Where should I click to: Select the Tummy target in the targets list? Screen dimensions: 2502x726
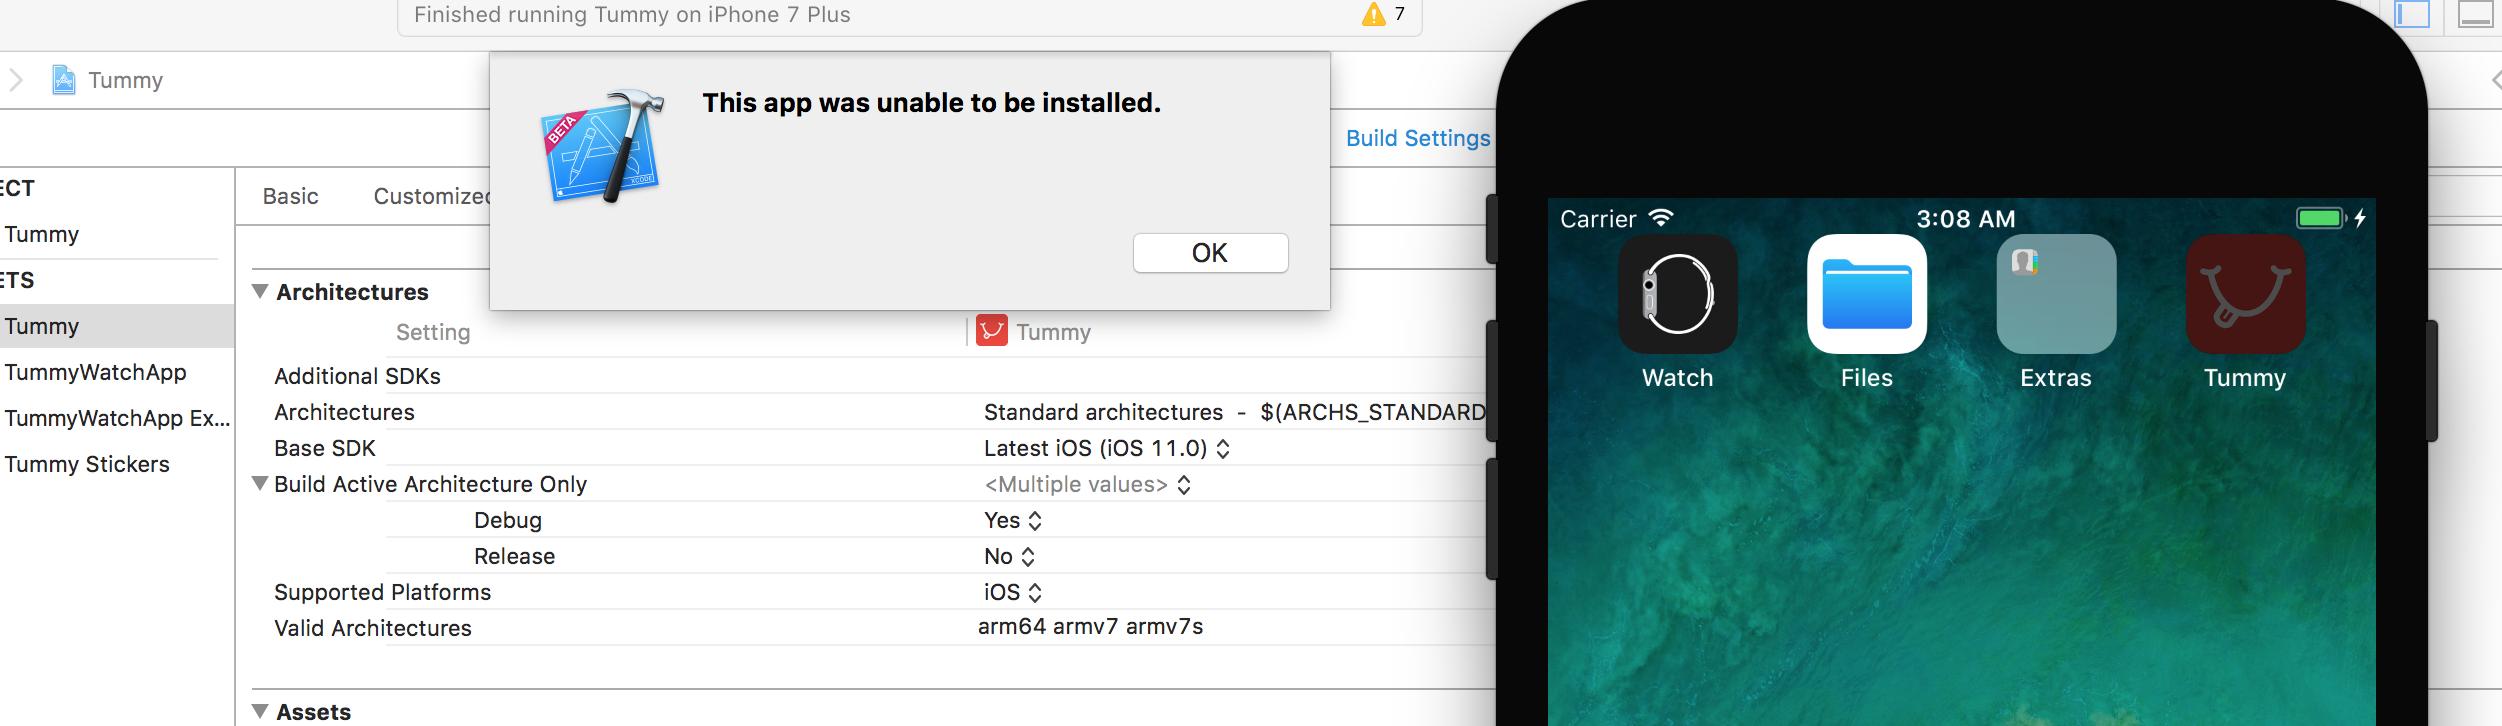click(x=117, y=326)
